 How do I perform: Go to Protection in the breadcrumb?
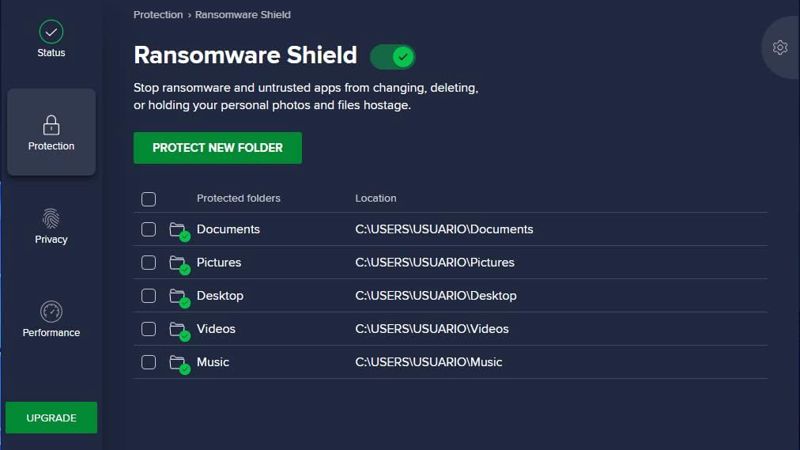[158, 15]
